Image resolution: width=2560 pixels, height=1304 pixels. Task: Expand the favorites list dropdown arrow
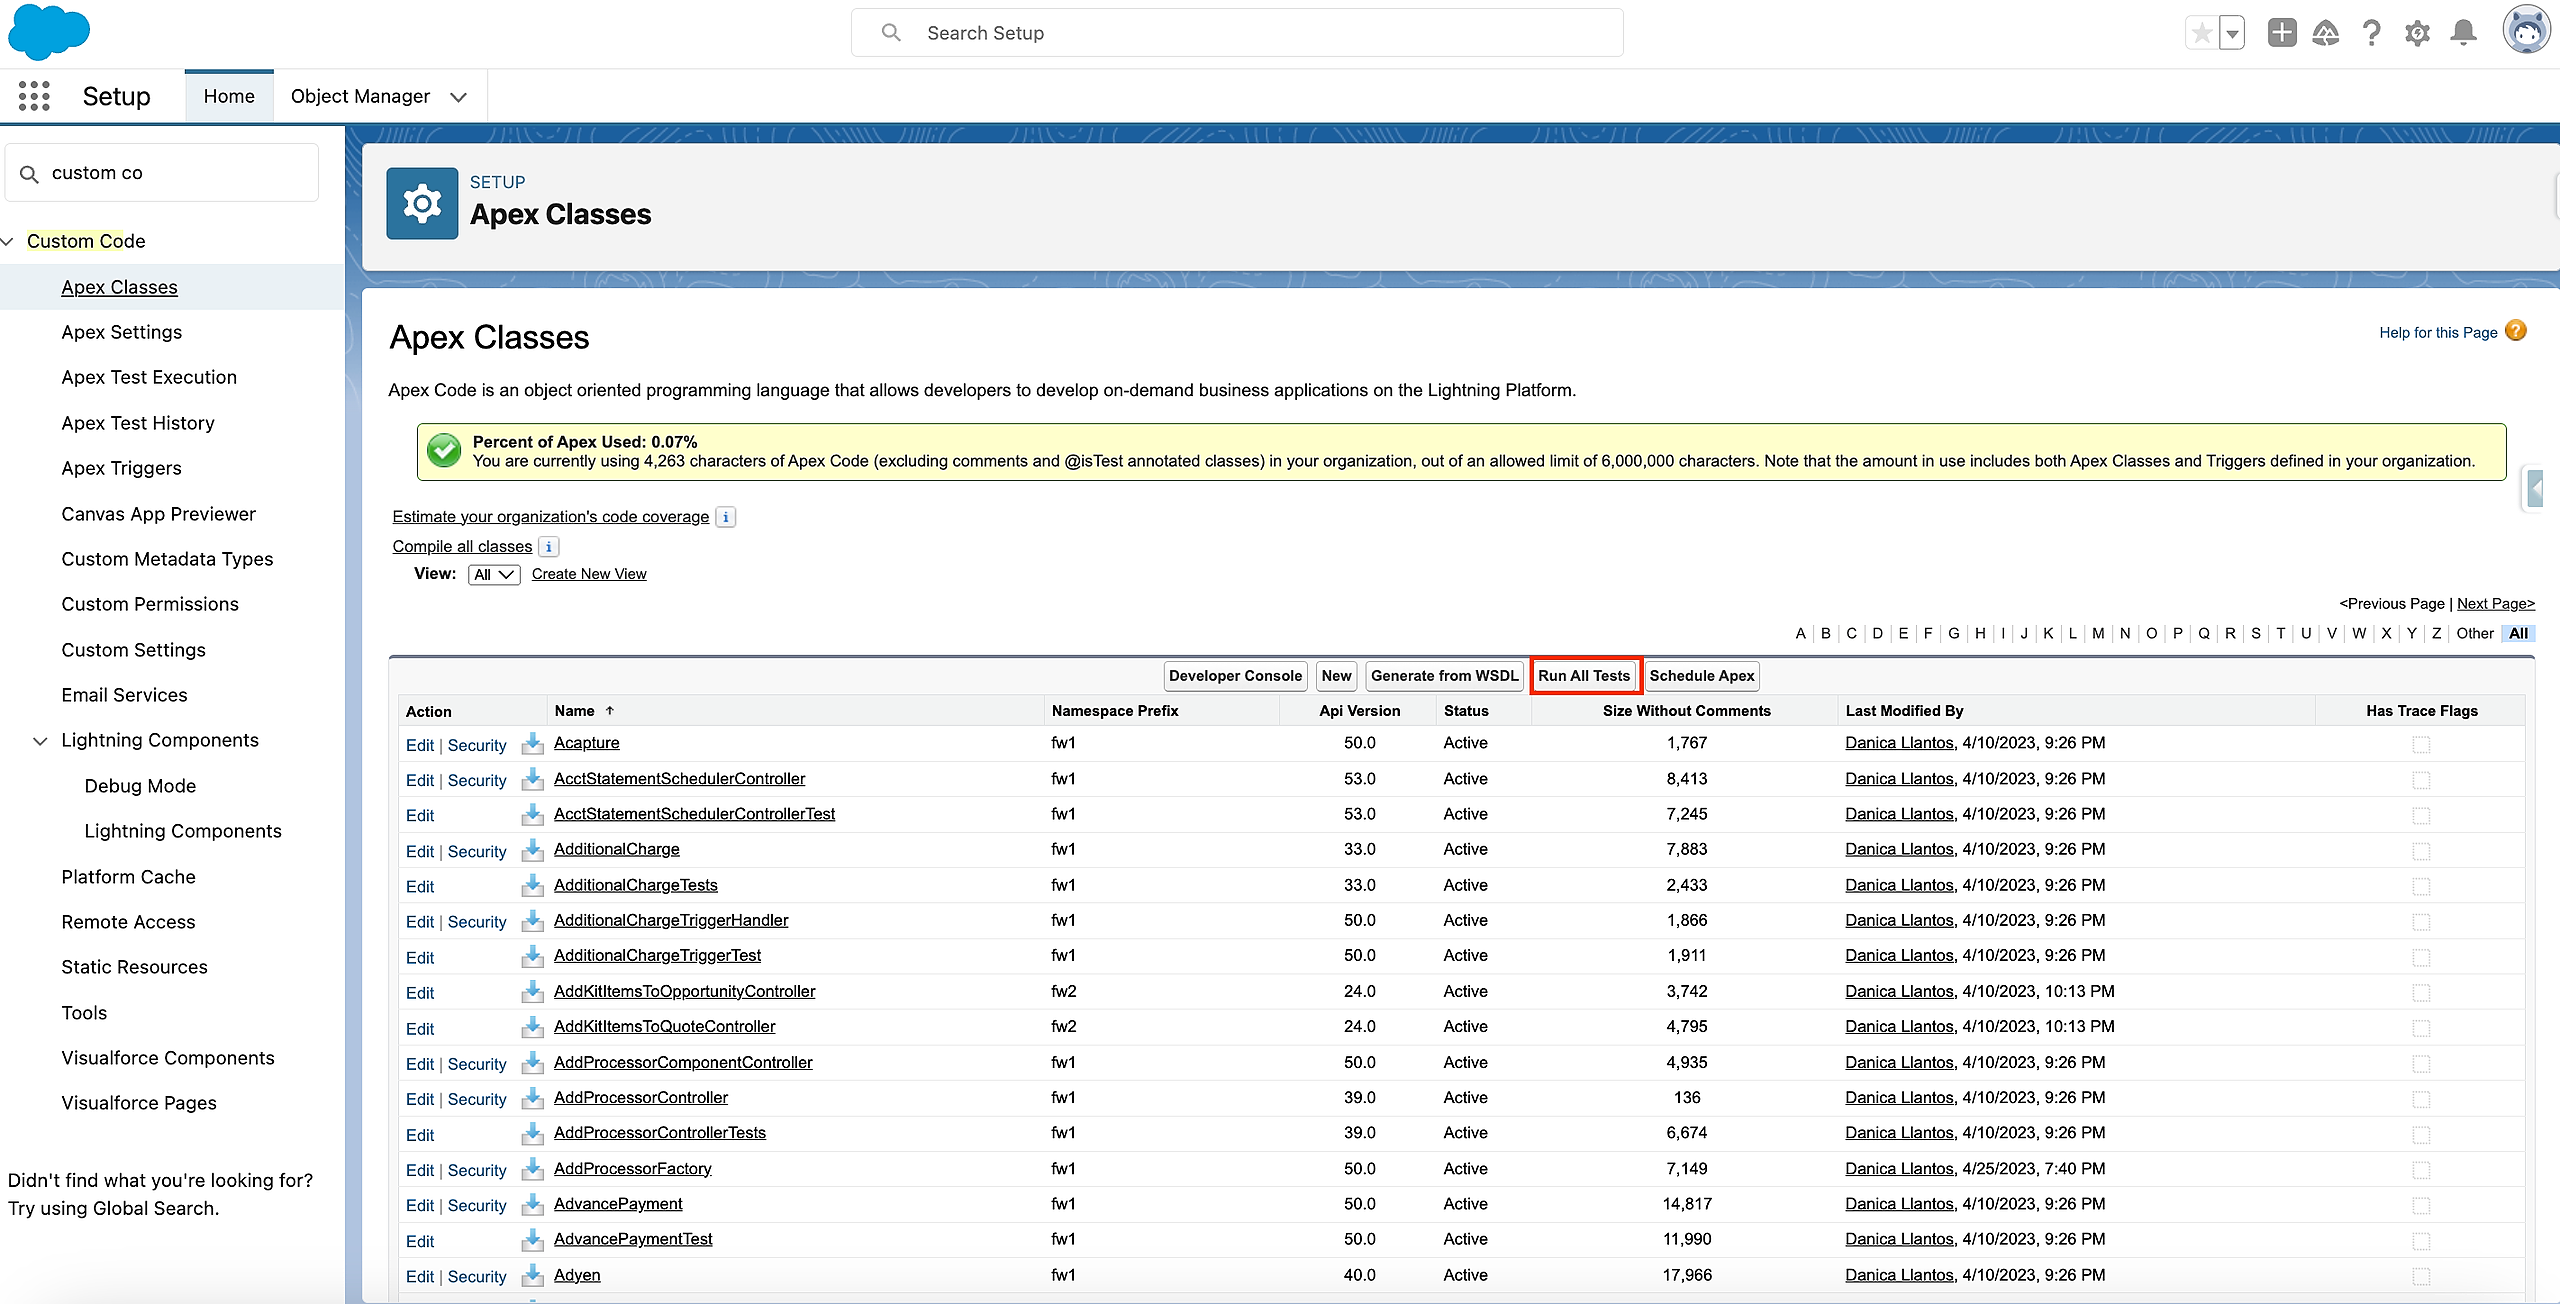(2232, 33)
